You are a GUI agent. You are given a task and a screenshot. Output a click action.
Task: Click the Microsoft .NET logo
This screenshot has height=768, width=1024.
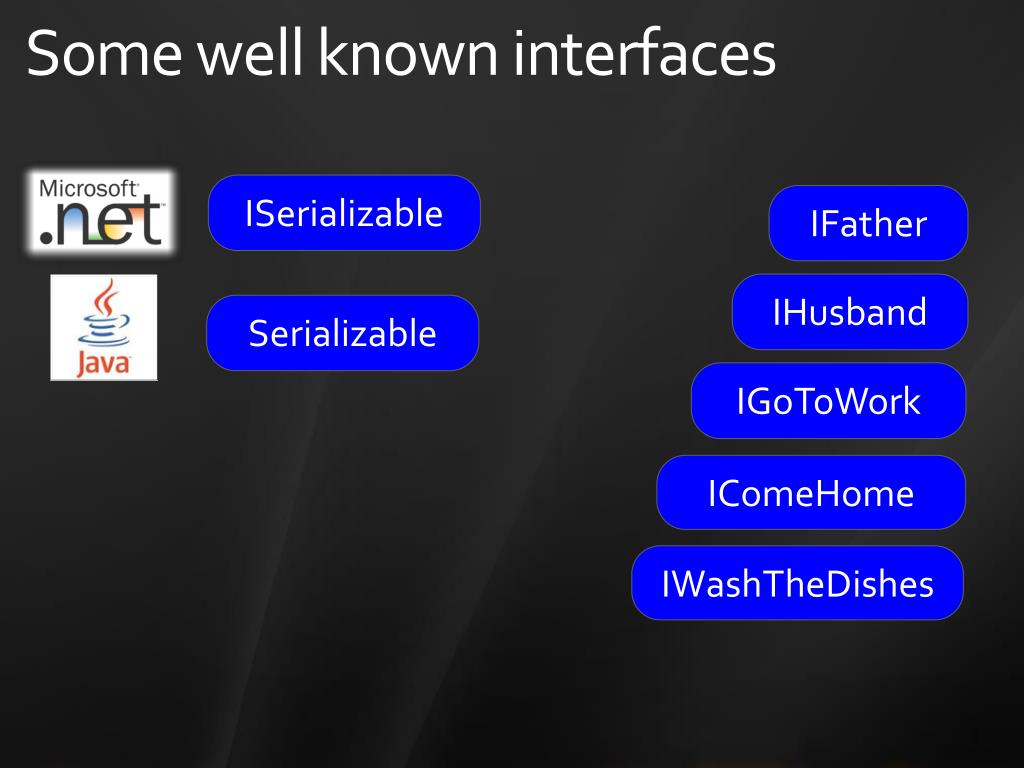[101, 212]
